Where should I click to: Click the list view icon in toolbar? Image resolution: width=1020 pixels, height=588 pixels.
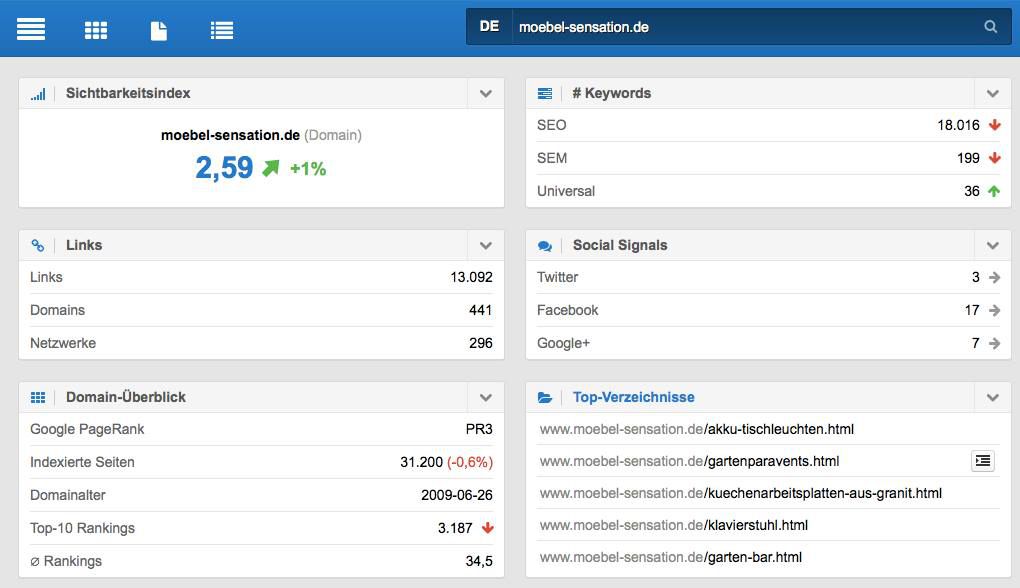pos(222,30)
